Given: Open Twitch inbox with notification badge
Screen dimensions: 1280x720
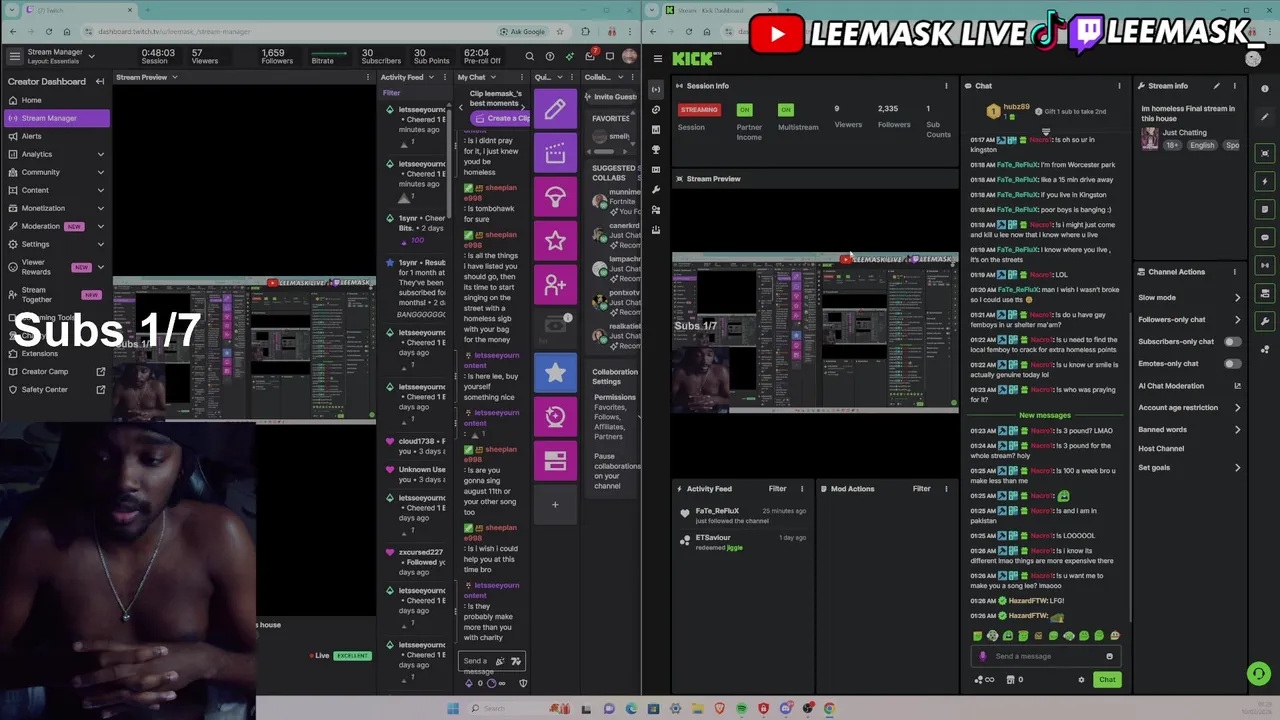Looking at the screenshot, I should (590, 56).
